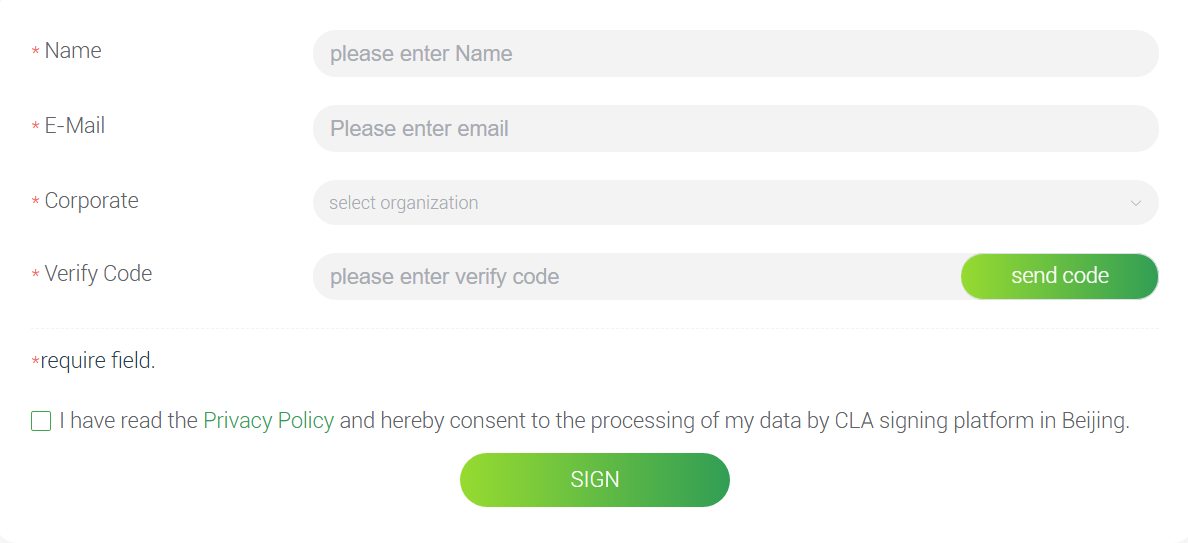Click the 'Corporate' field label
1188x543 pixels.
(91, 201)
